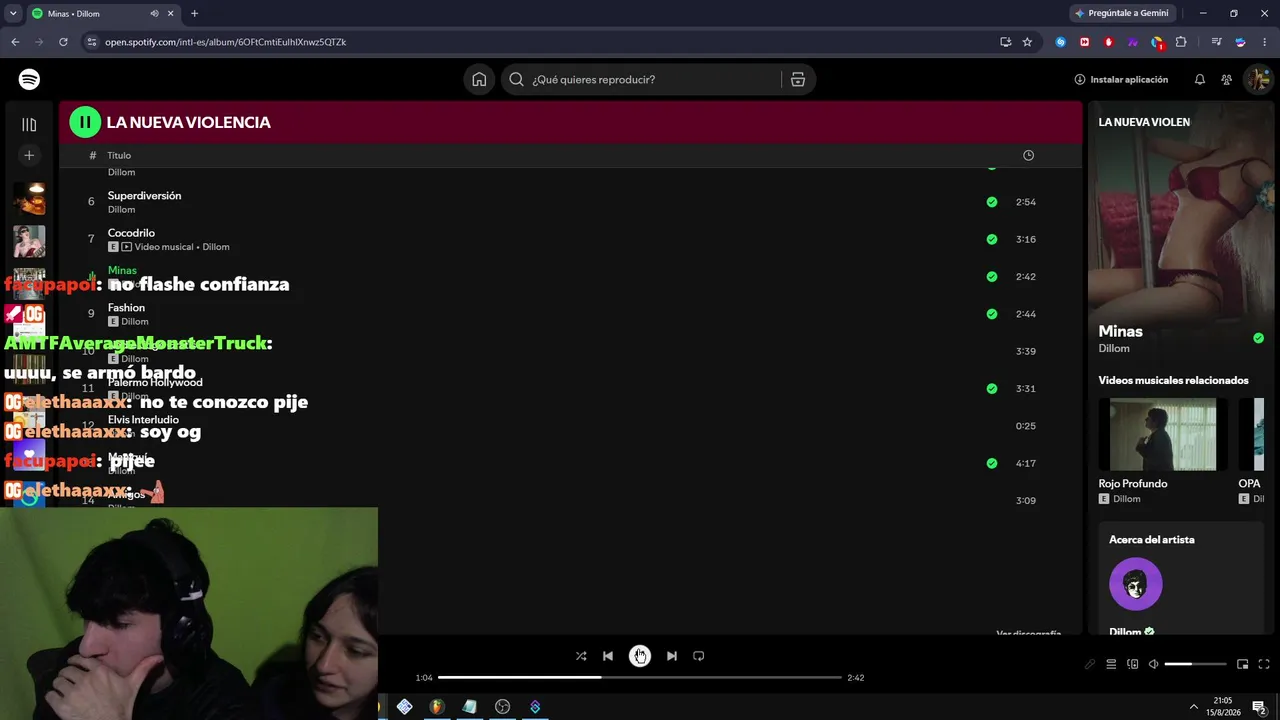Open LA NUEVA VIOLENCIA in the right panel header
Viewport: 1280px width, 720px height.
point(1144,122)
